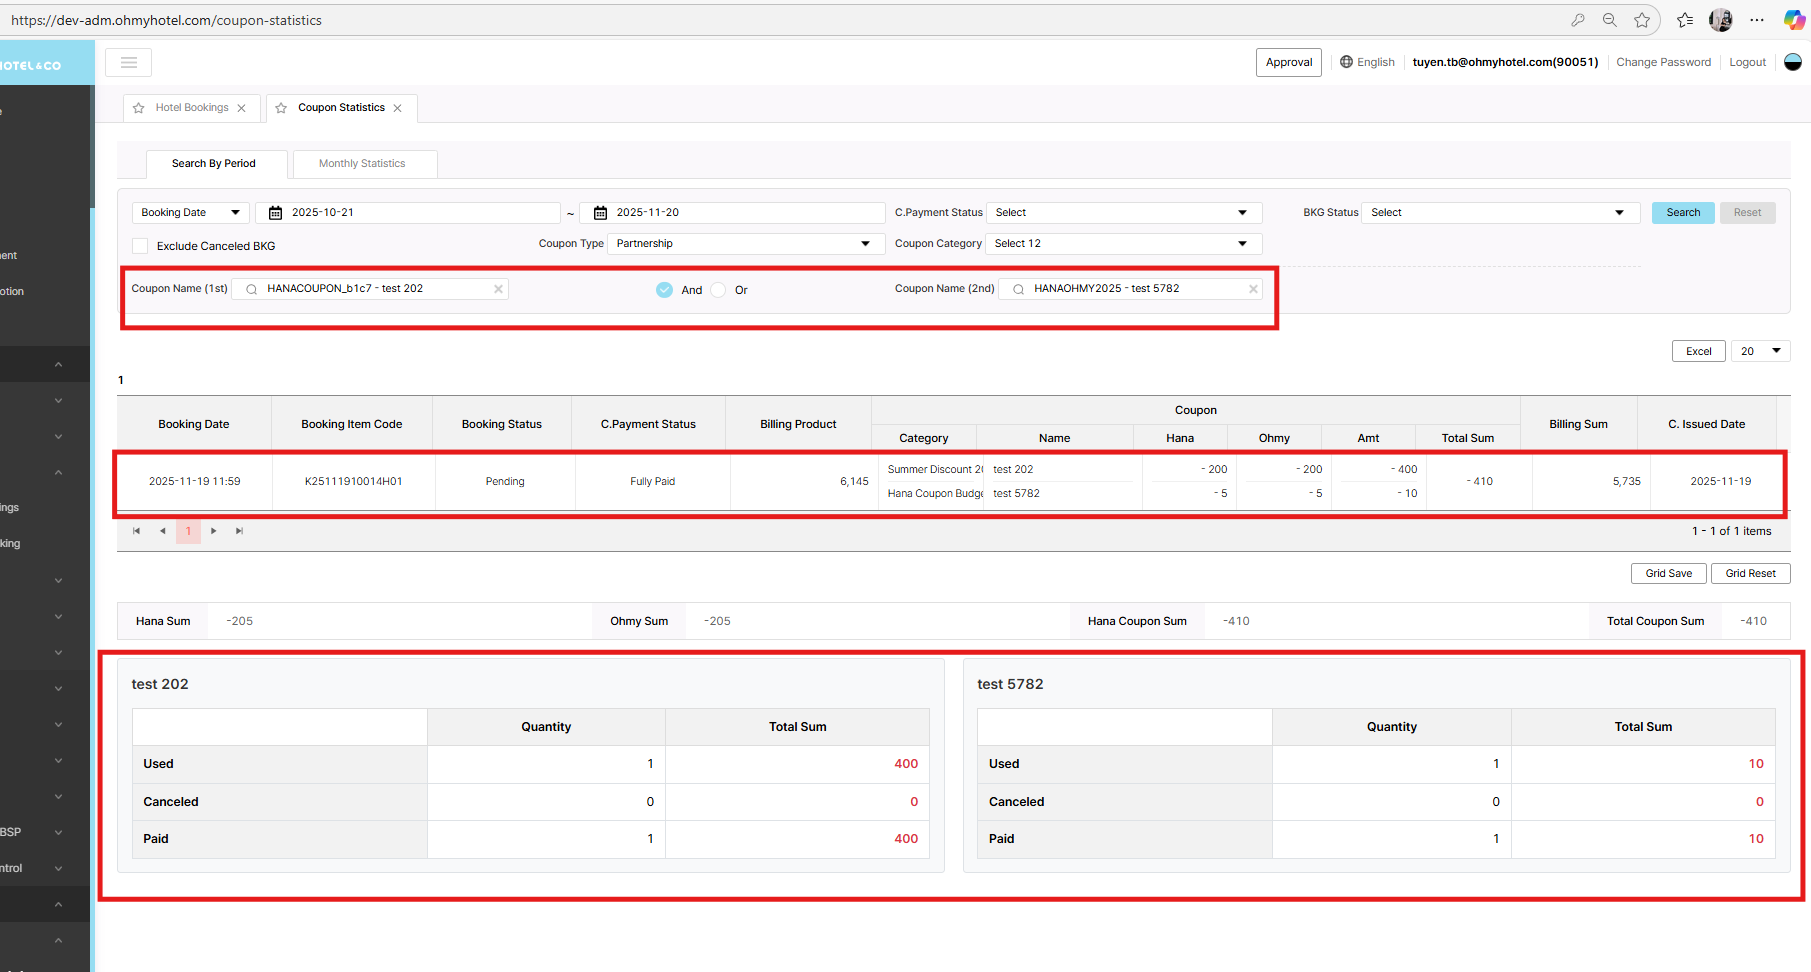Enable Exclude Canceled BKG checkbox

[x=140, y=246]
